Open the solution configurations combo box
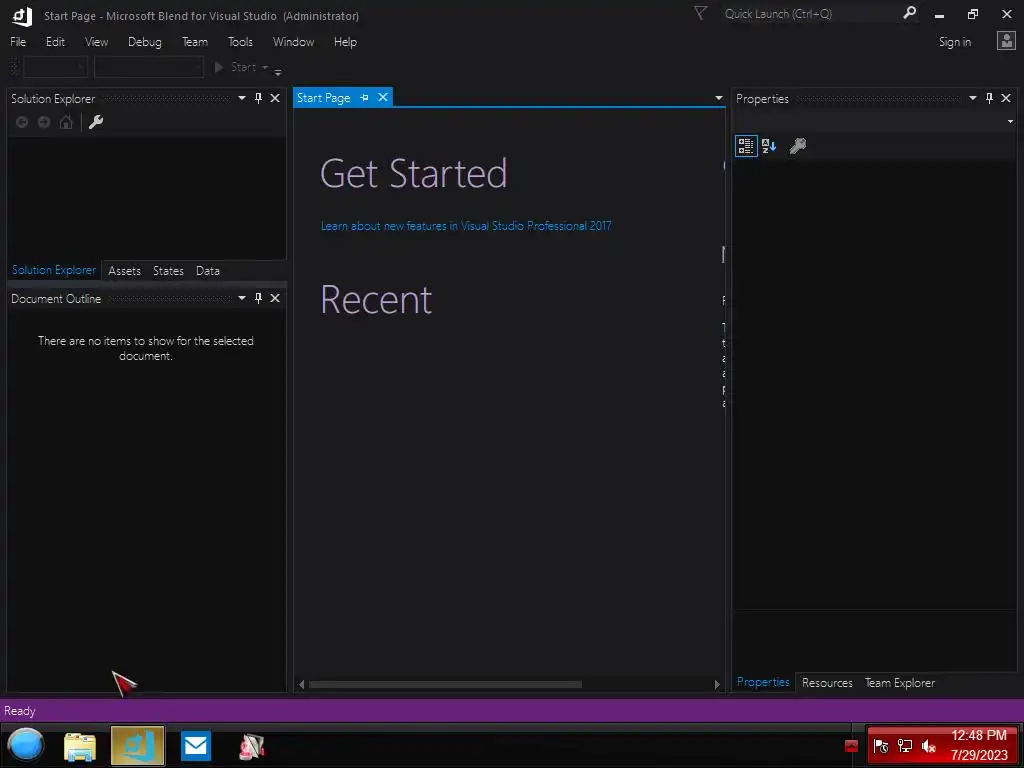 [x=55, y=67]
